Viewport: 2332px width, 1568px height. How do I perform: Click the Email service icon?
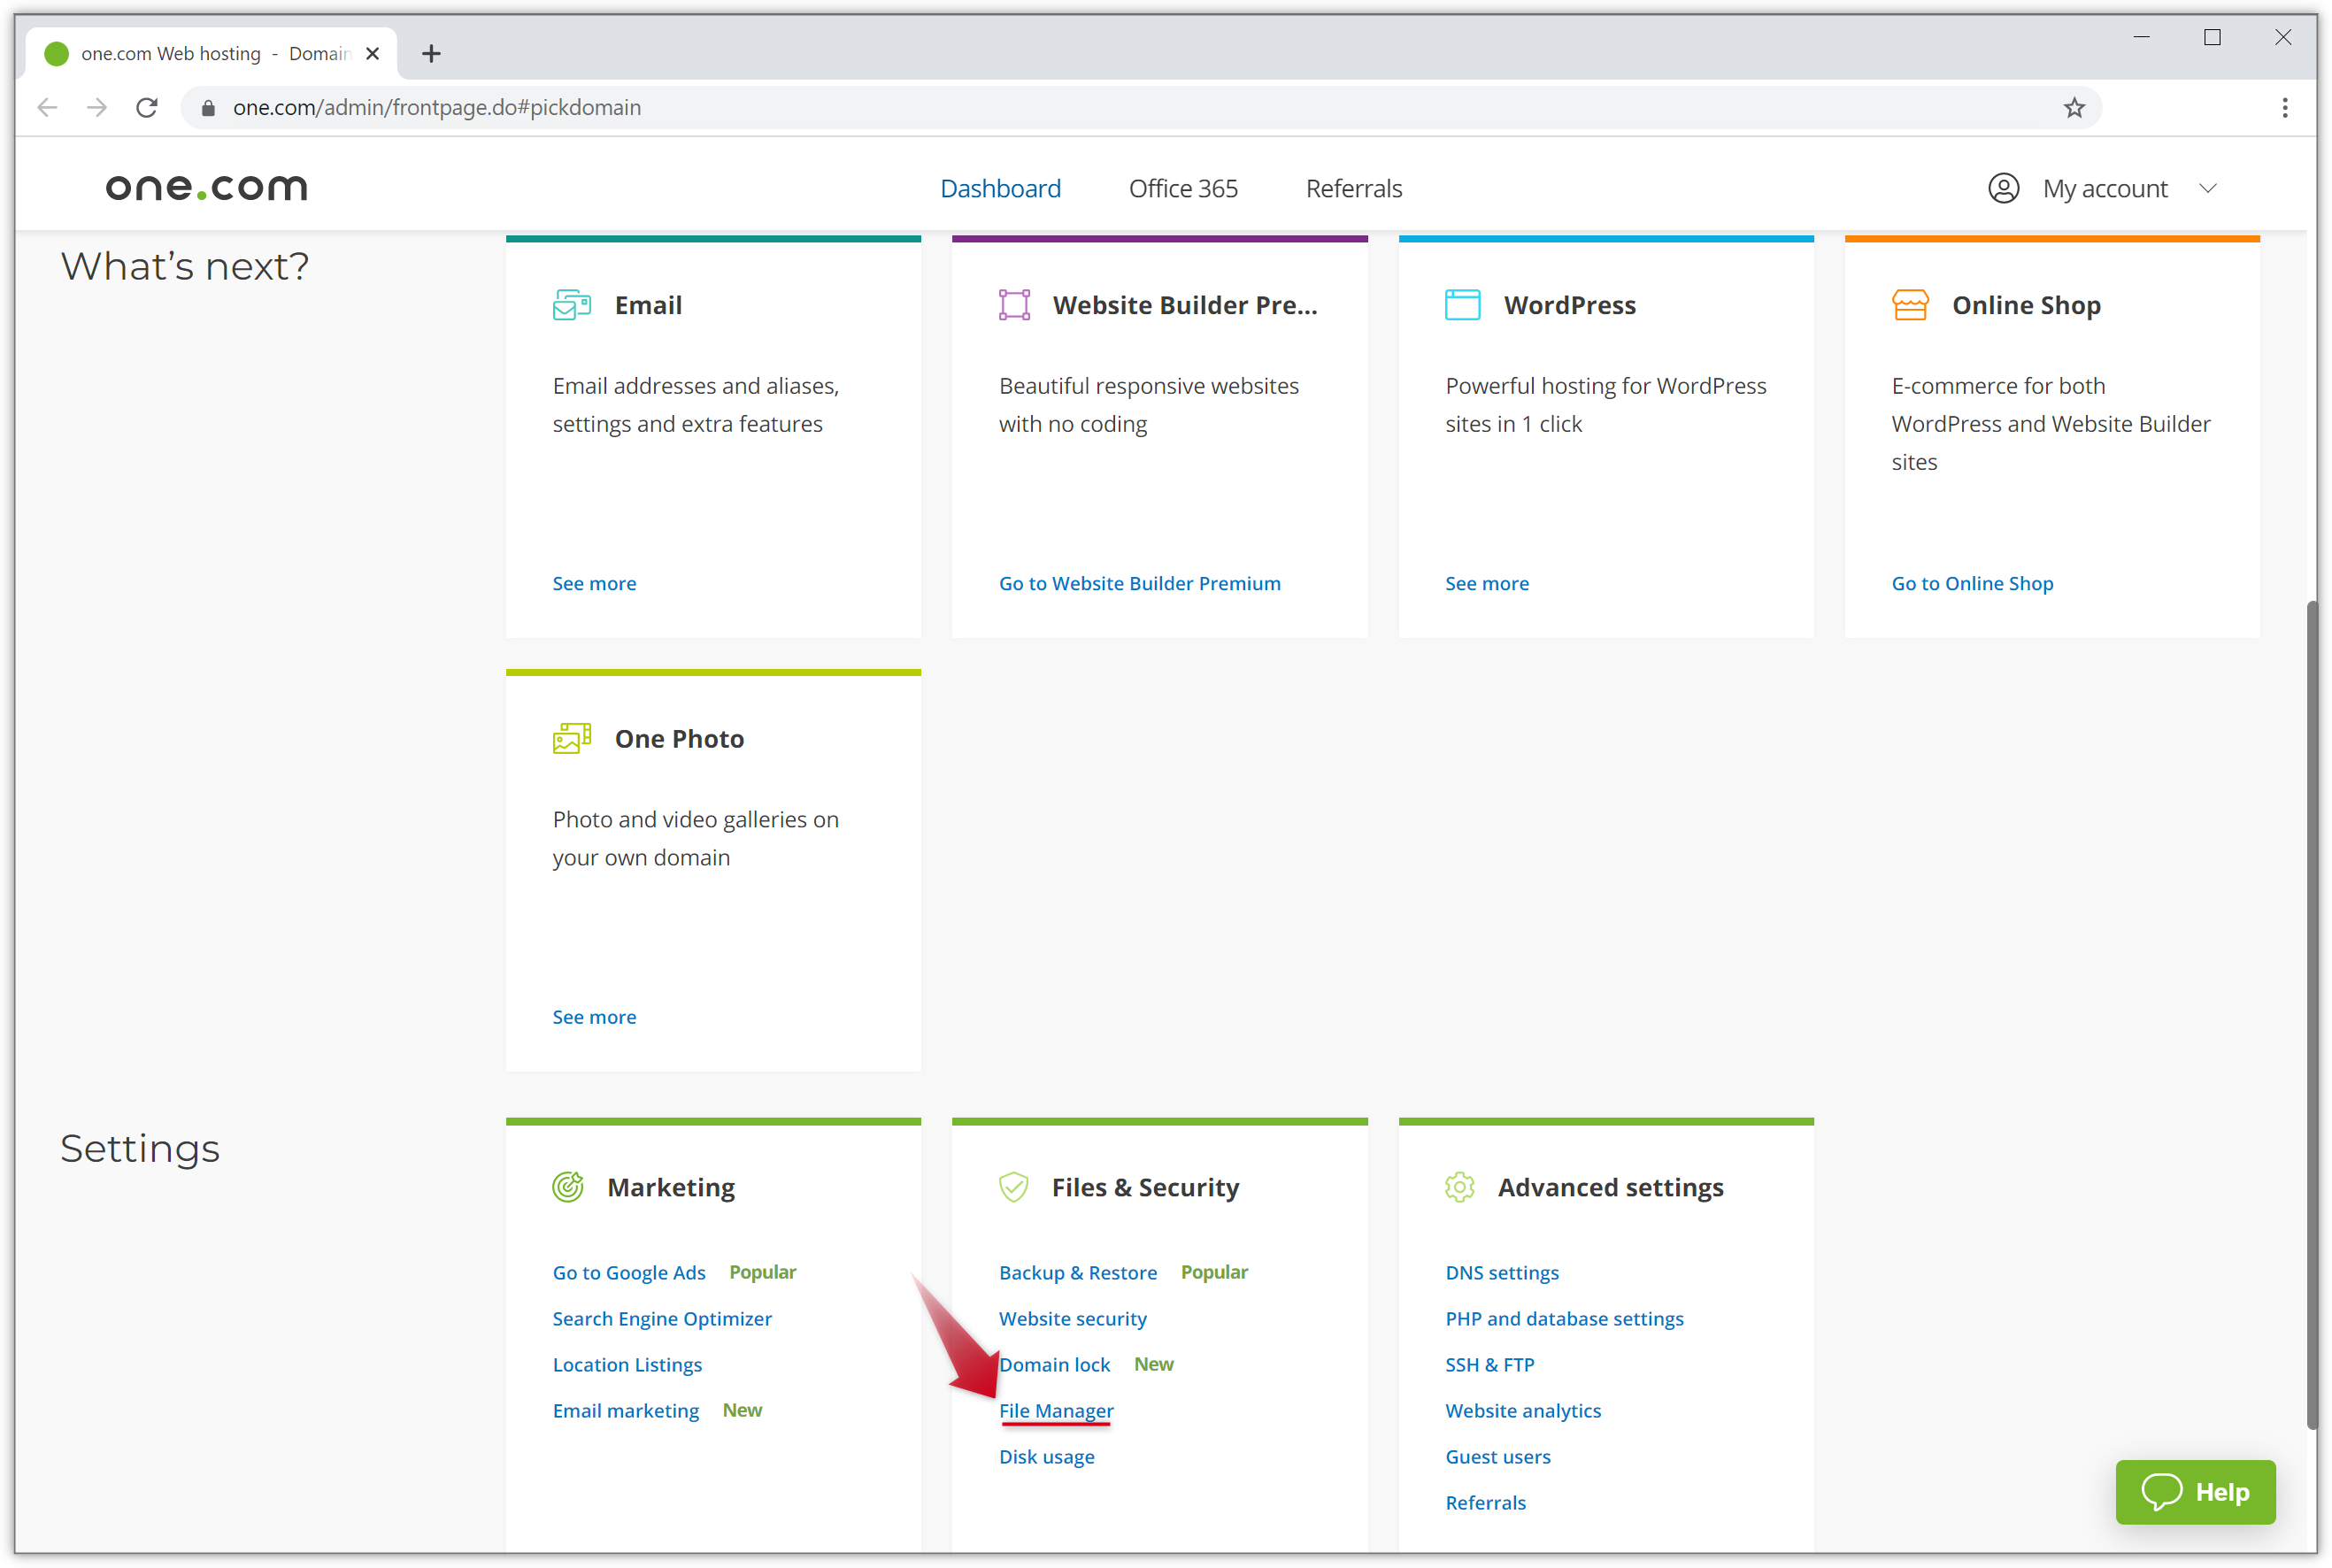coord(570,304)
